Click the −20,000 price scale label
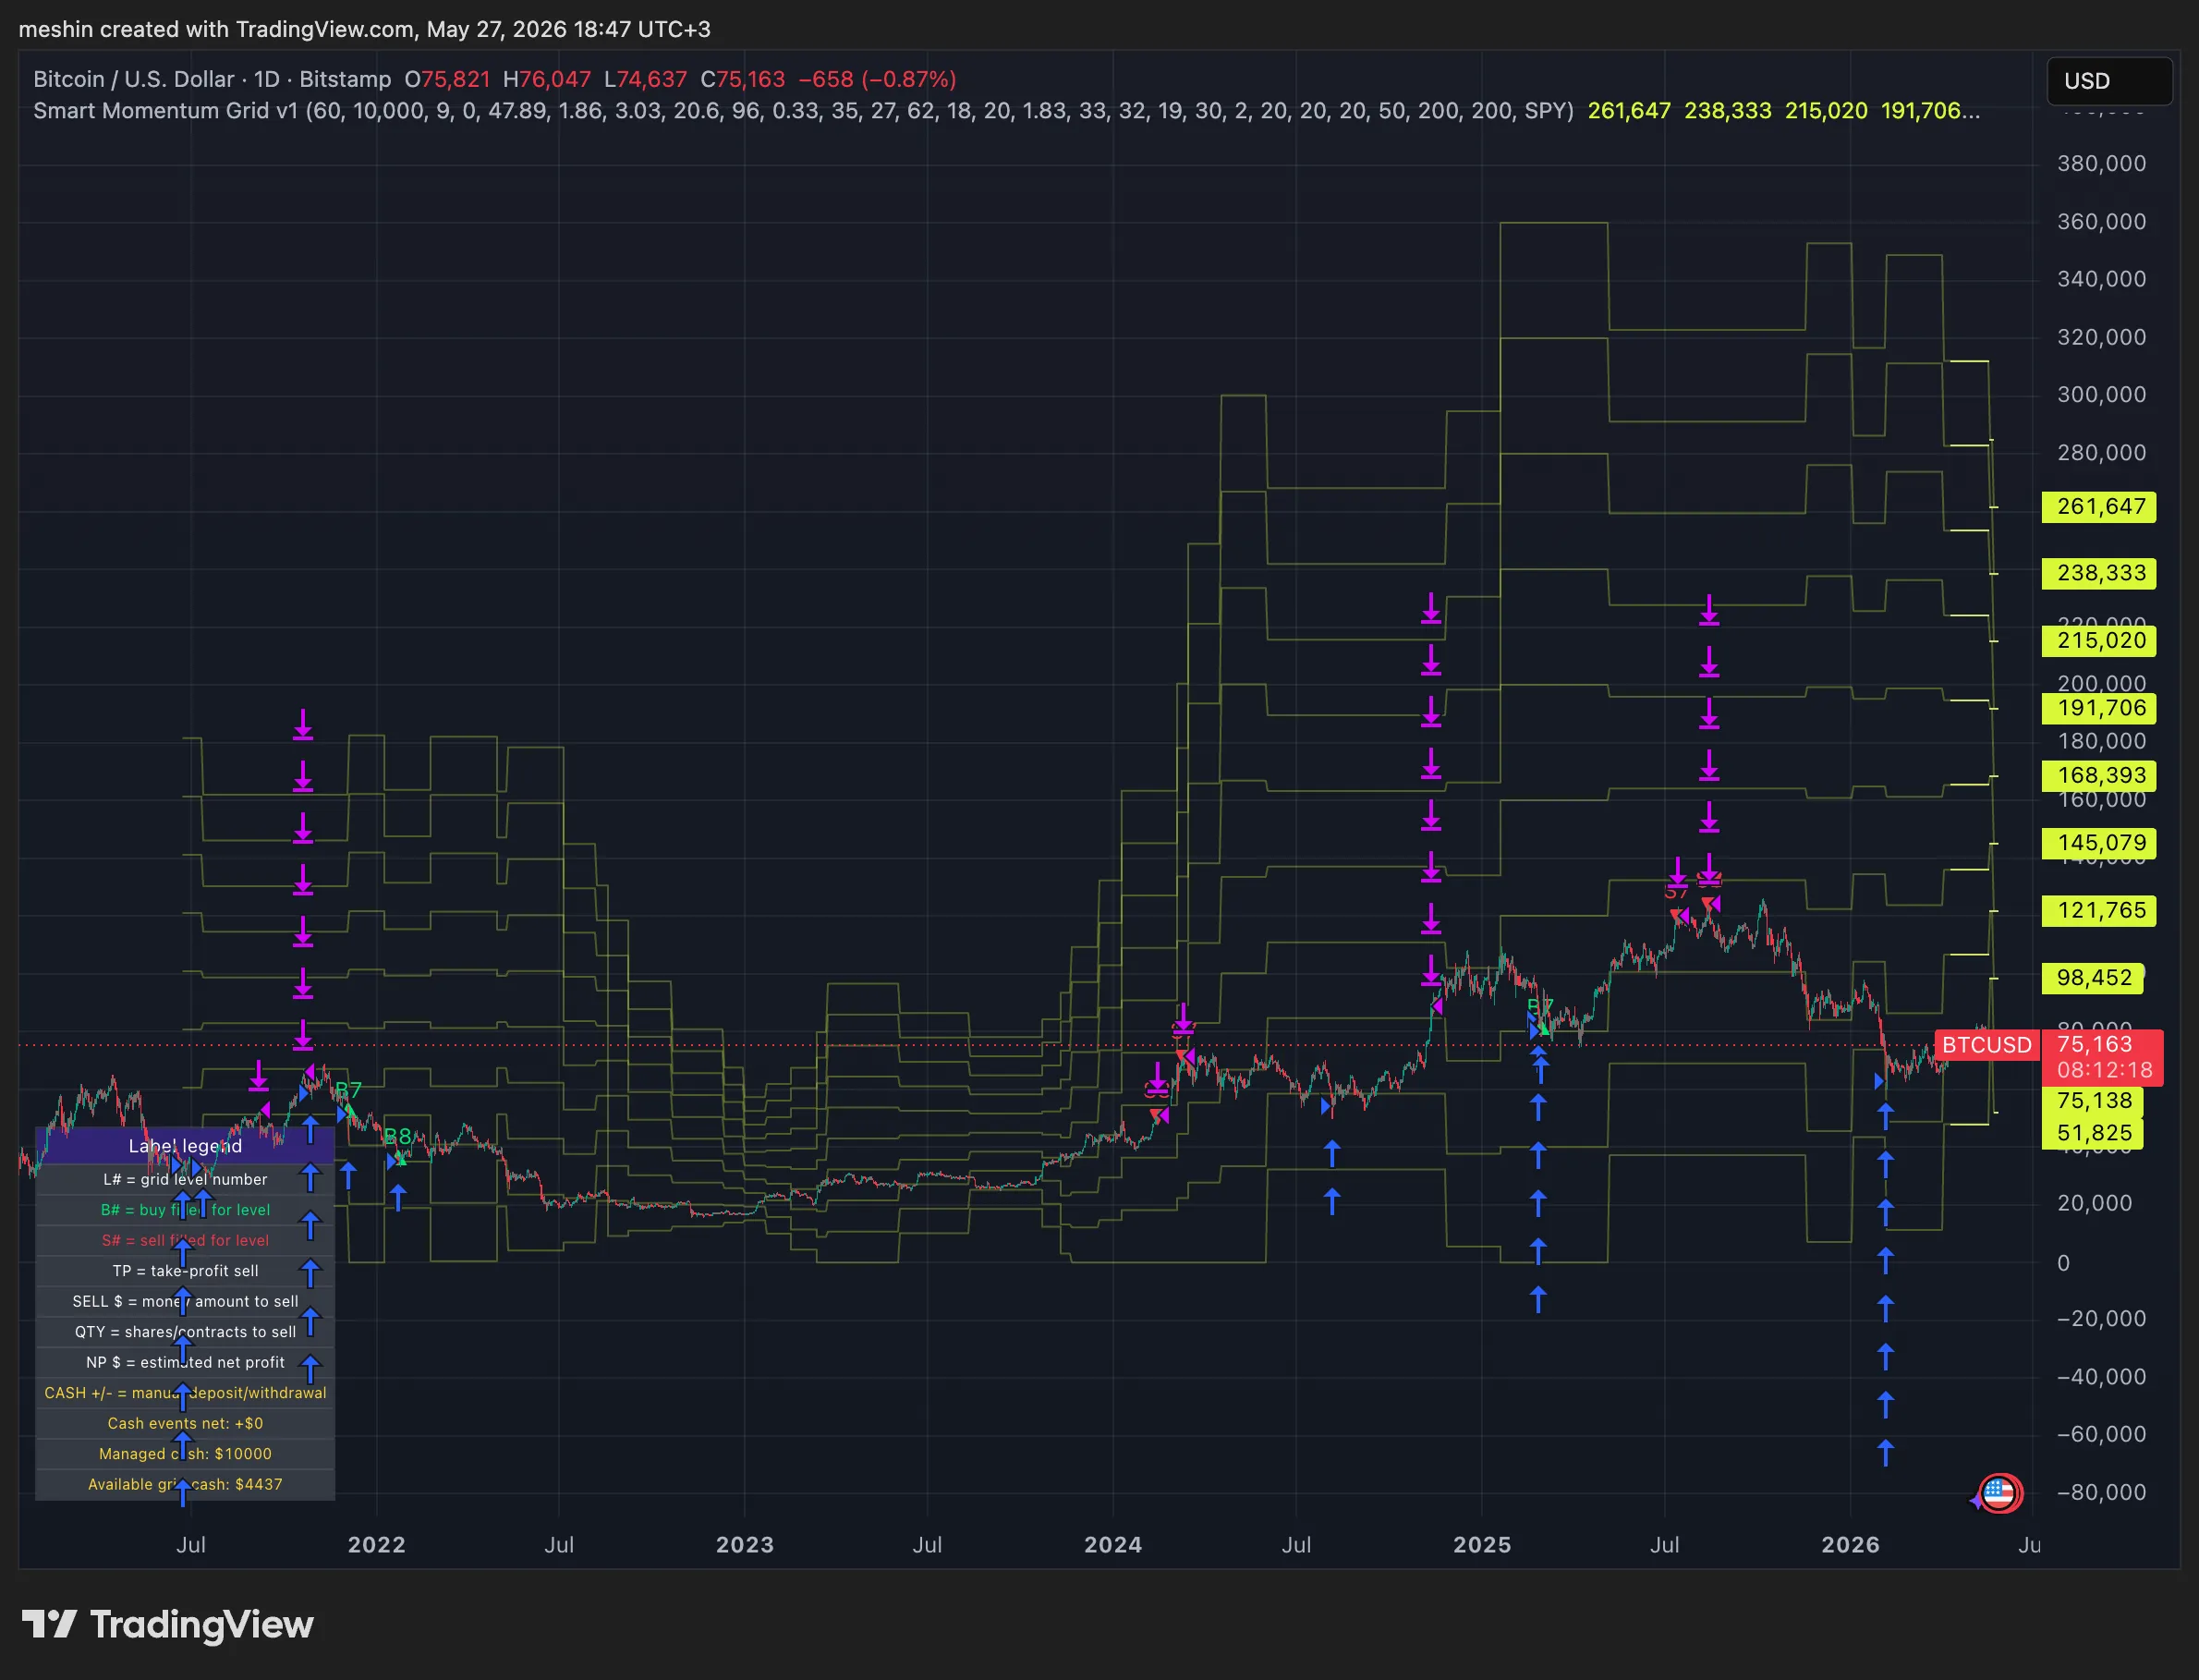The height and width of the screenshot is (1680, 2199). [2101, 1319]
